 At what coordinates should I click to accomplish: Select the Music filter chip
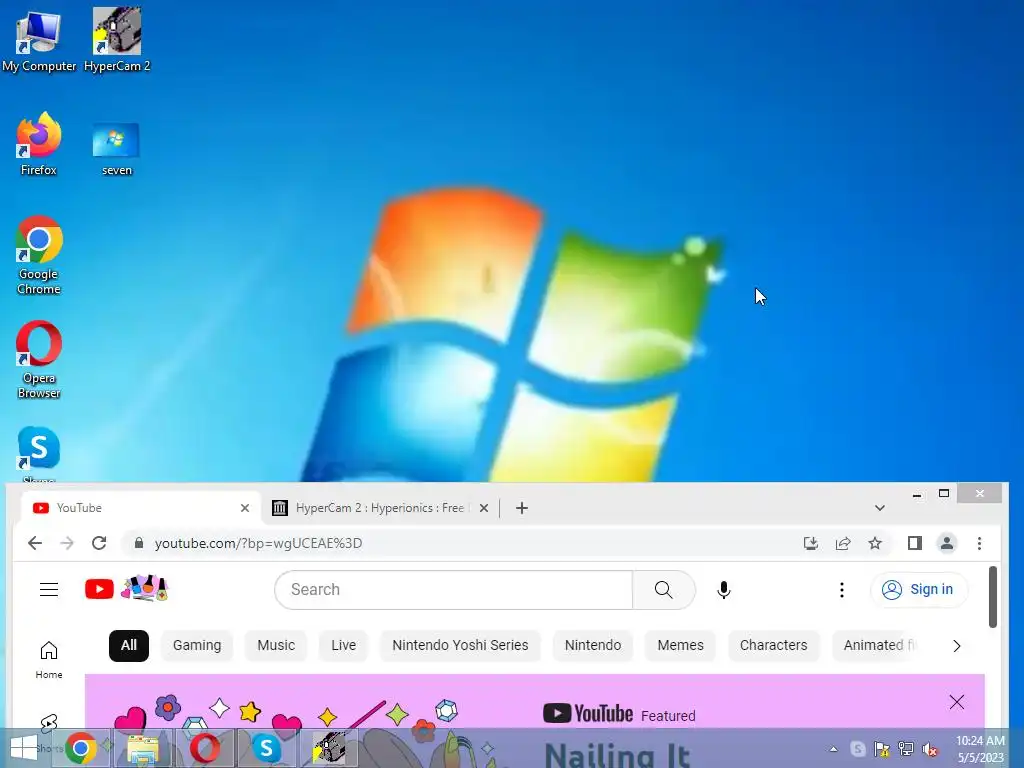coord(276,645)
